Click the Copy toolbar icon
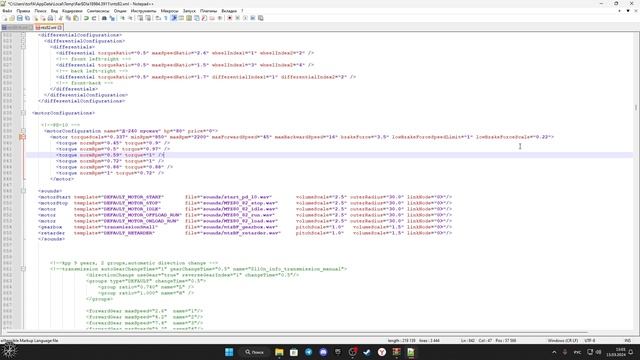The height and width of the screenshot is (360, 640). pos(68,18)
